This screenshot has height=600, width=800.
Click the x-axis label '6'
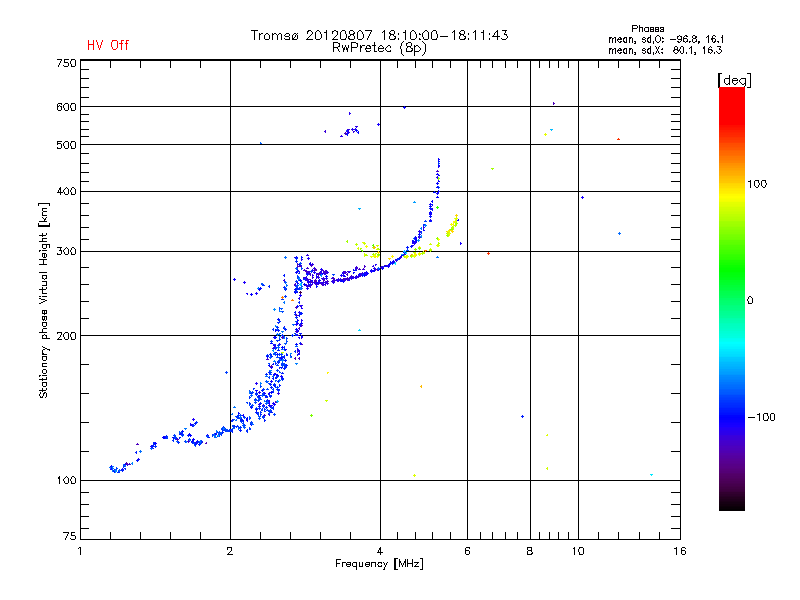pos(467,551)
